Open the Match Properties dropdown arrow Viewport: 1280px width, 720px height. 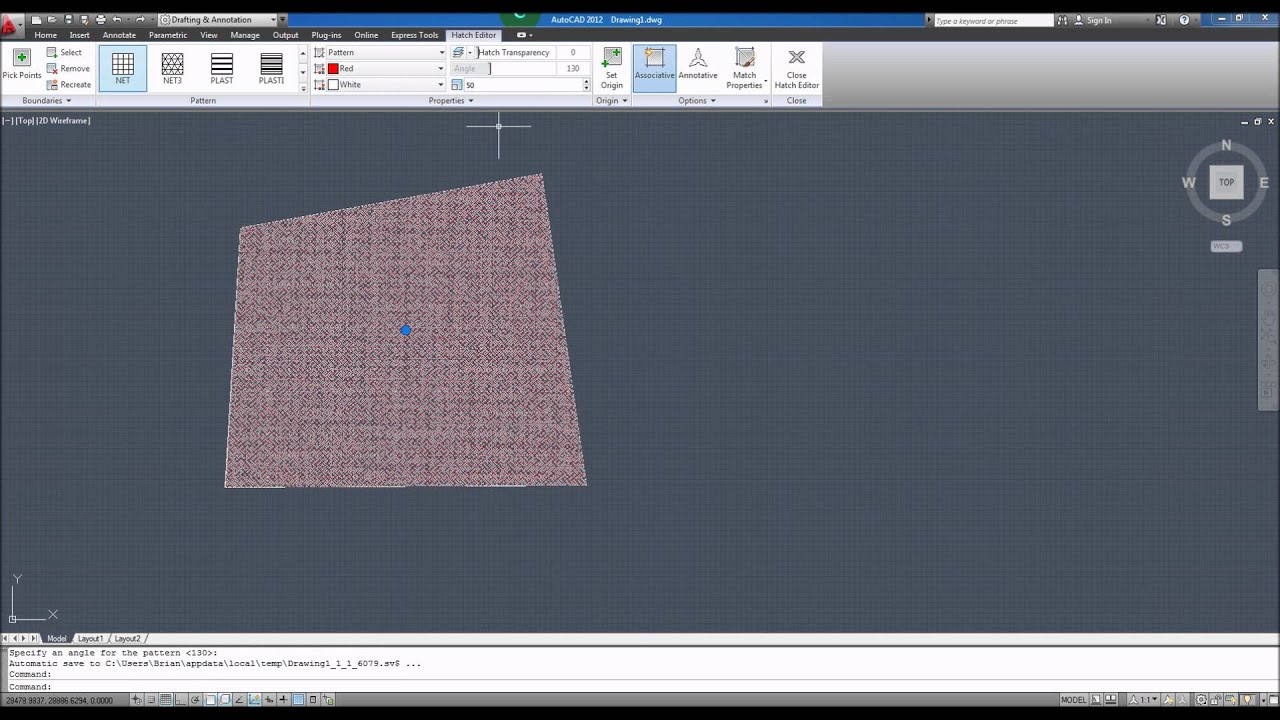coord(766,82)
